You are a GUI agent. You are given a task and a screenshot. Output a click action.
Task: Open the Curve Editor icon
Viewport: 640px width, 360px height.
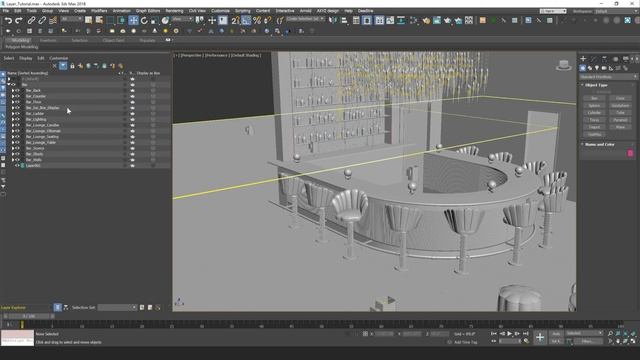click(390, 20)
